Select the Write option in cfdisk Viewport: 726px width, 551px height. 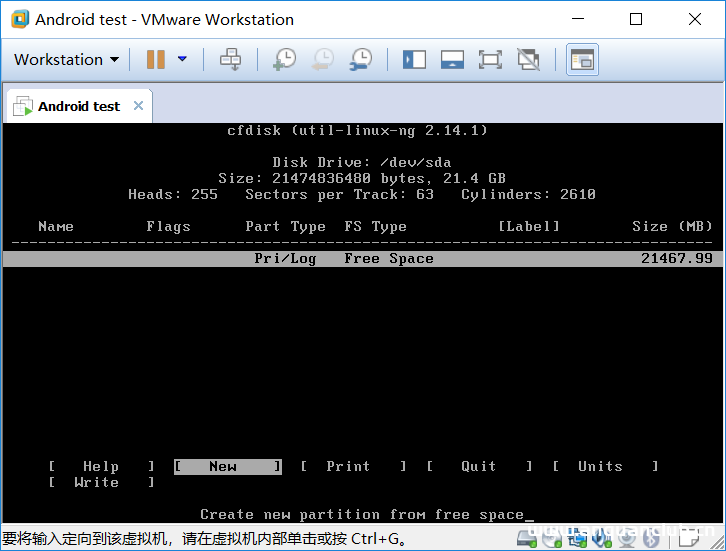(101, 482)
